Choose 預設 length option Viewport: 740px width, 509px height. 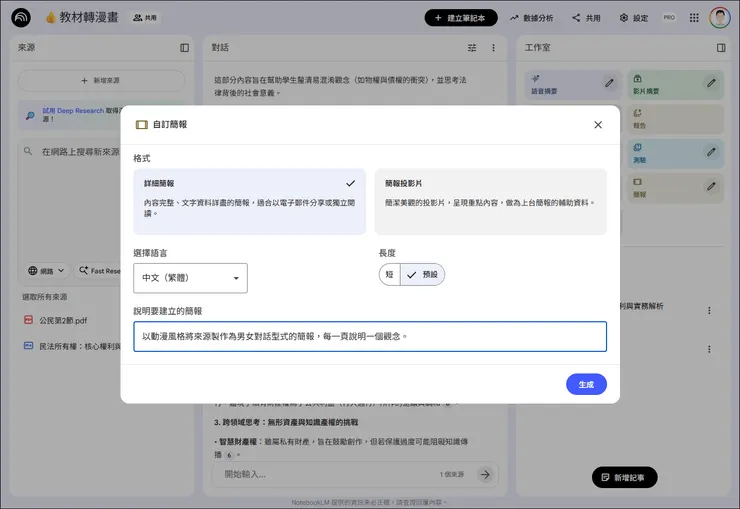click(422, 275)
